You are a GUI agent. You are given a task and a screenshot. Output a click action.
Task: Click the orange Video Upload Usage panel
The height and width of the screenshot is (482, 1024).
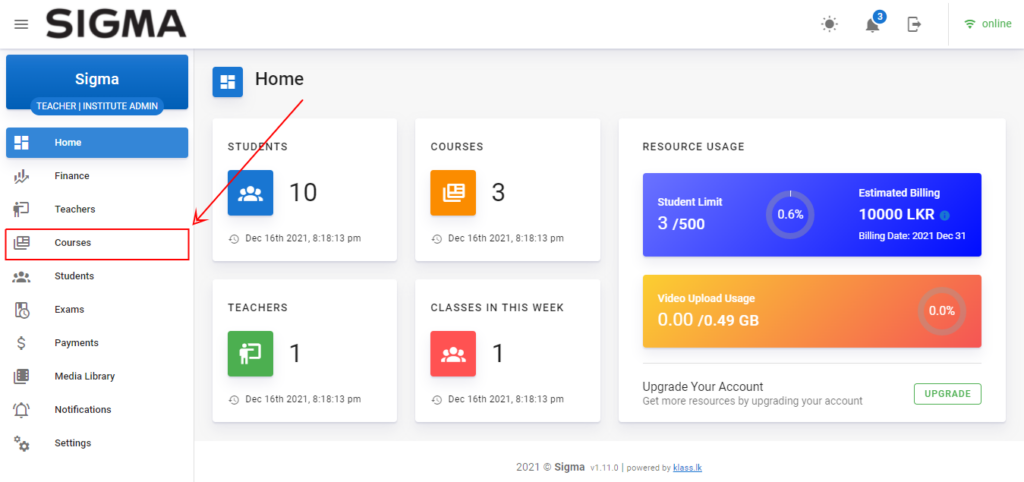(812, 311)
